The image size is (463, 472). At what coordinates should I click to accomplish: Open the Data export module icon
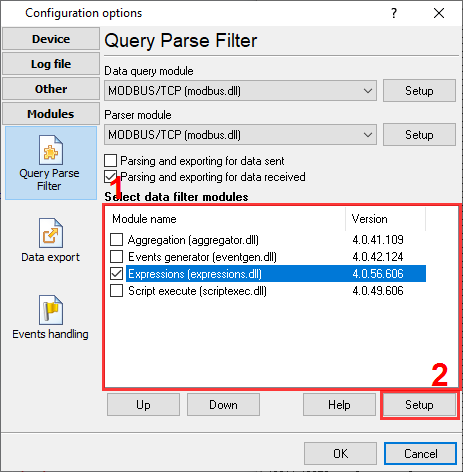coord(51,233)
